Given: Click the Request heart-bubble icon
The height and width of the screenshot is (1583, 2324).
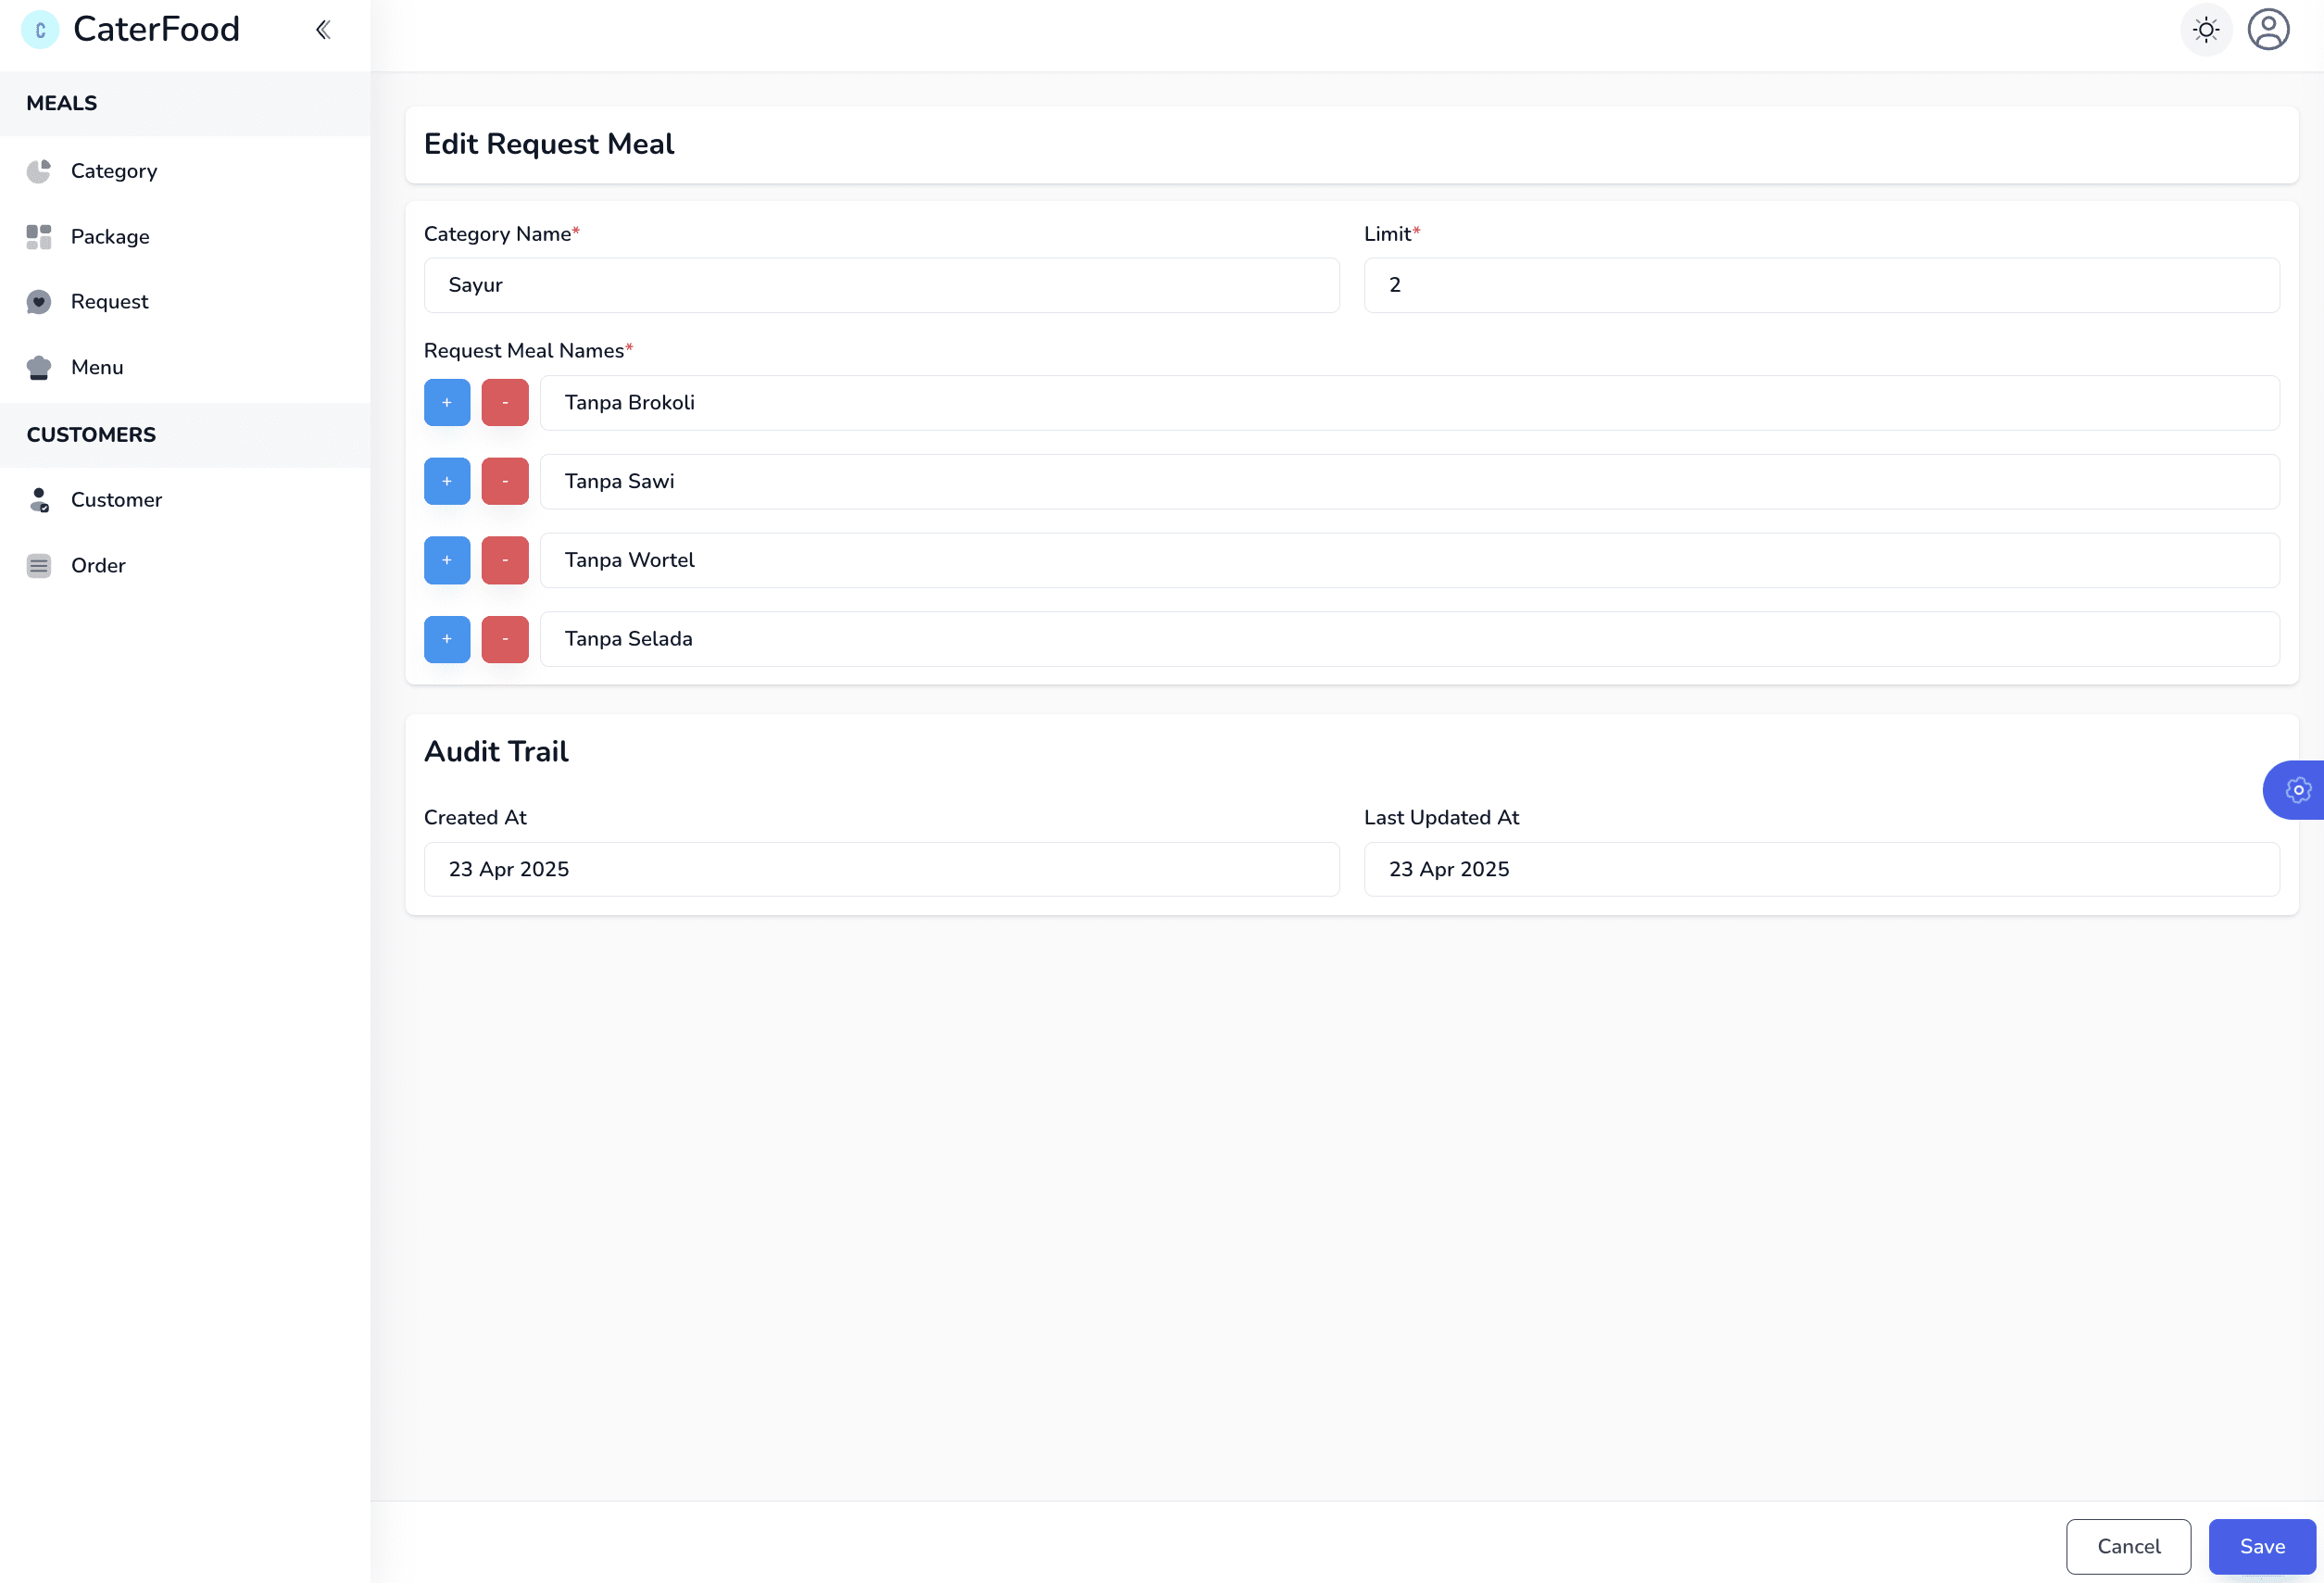Looking at the screenshot, I should tap(39, 302).
